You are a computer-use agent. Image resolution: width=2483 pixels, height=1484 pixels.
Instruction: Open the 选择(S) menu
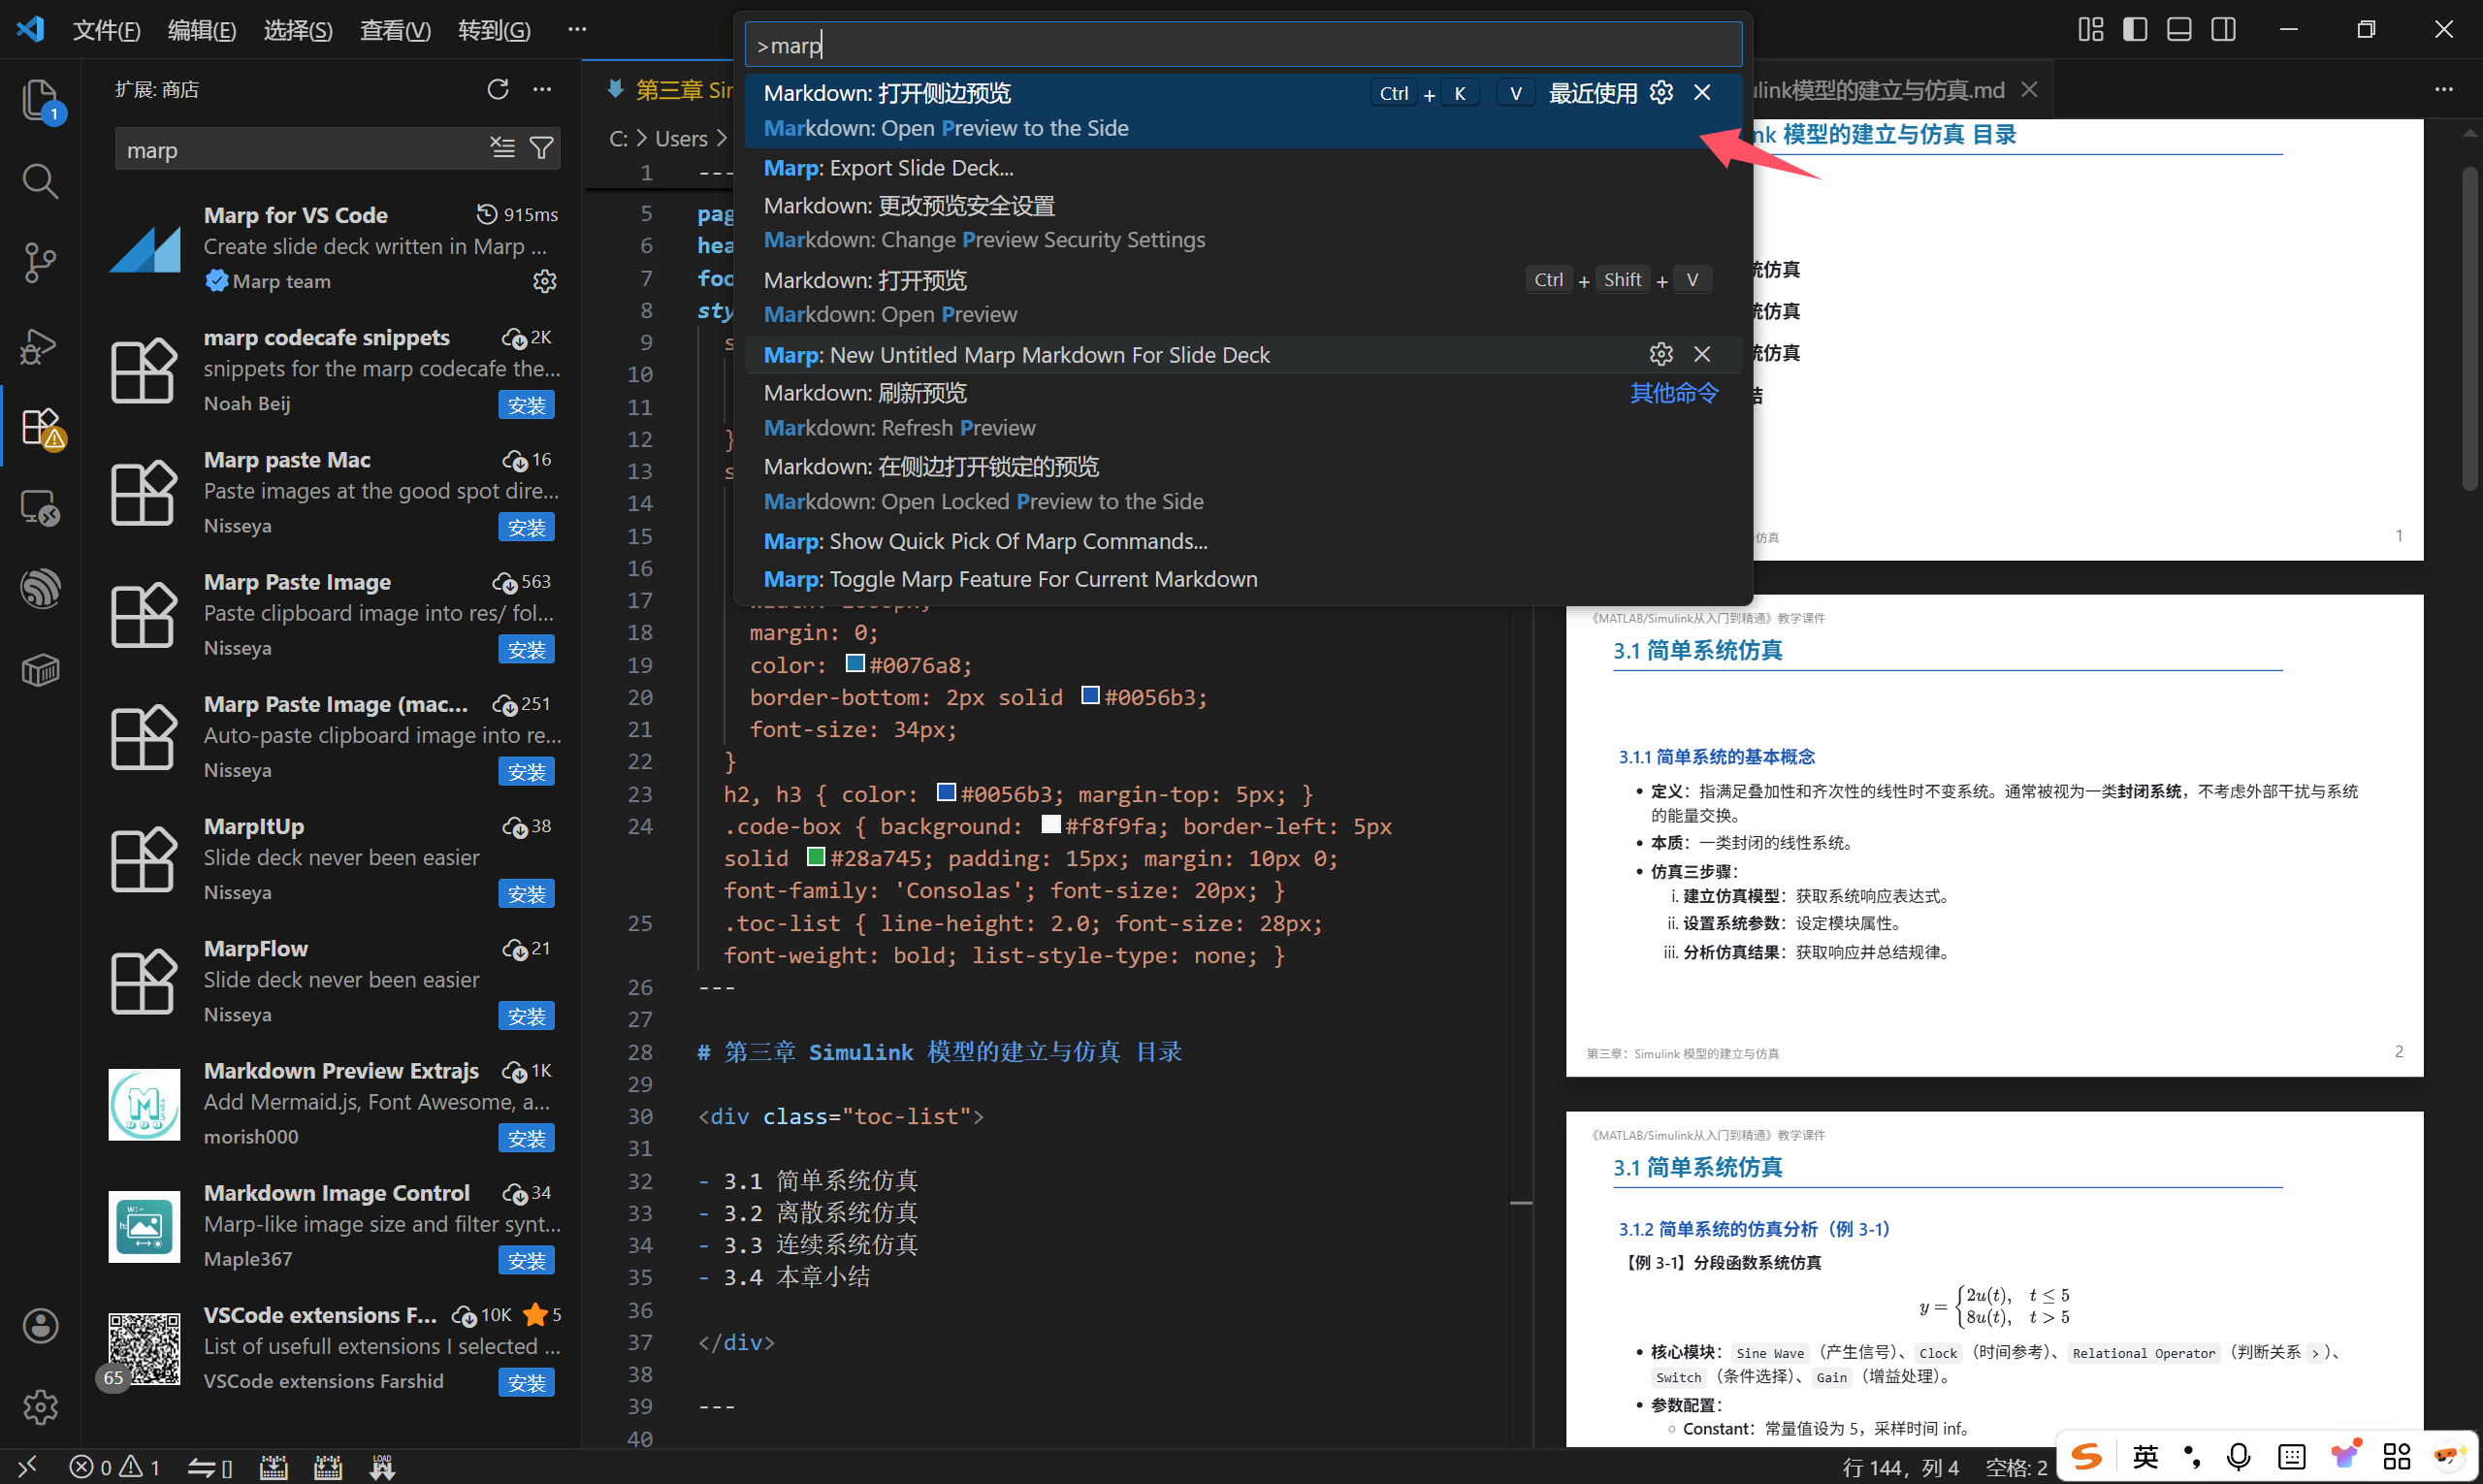click(297, 30)
